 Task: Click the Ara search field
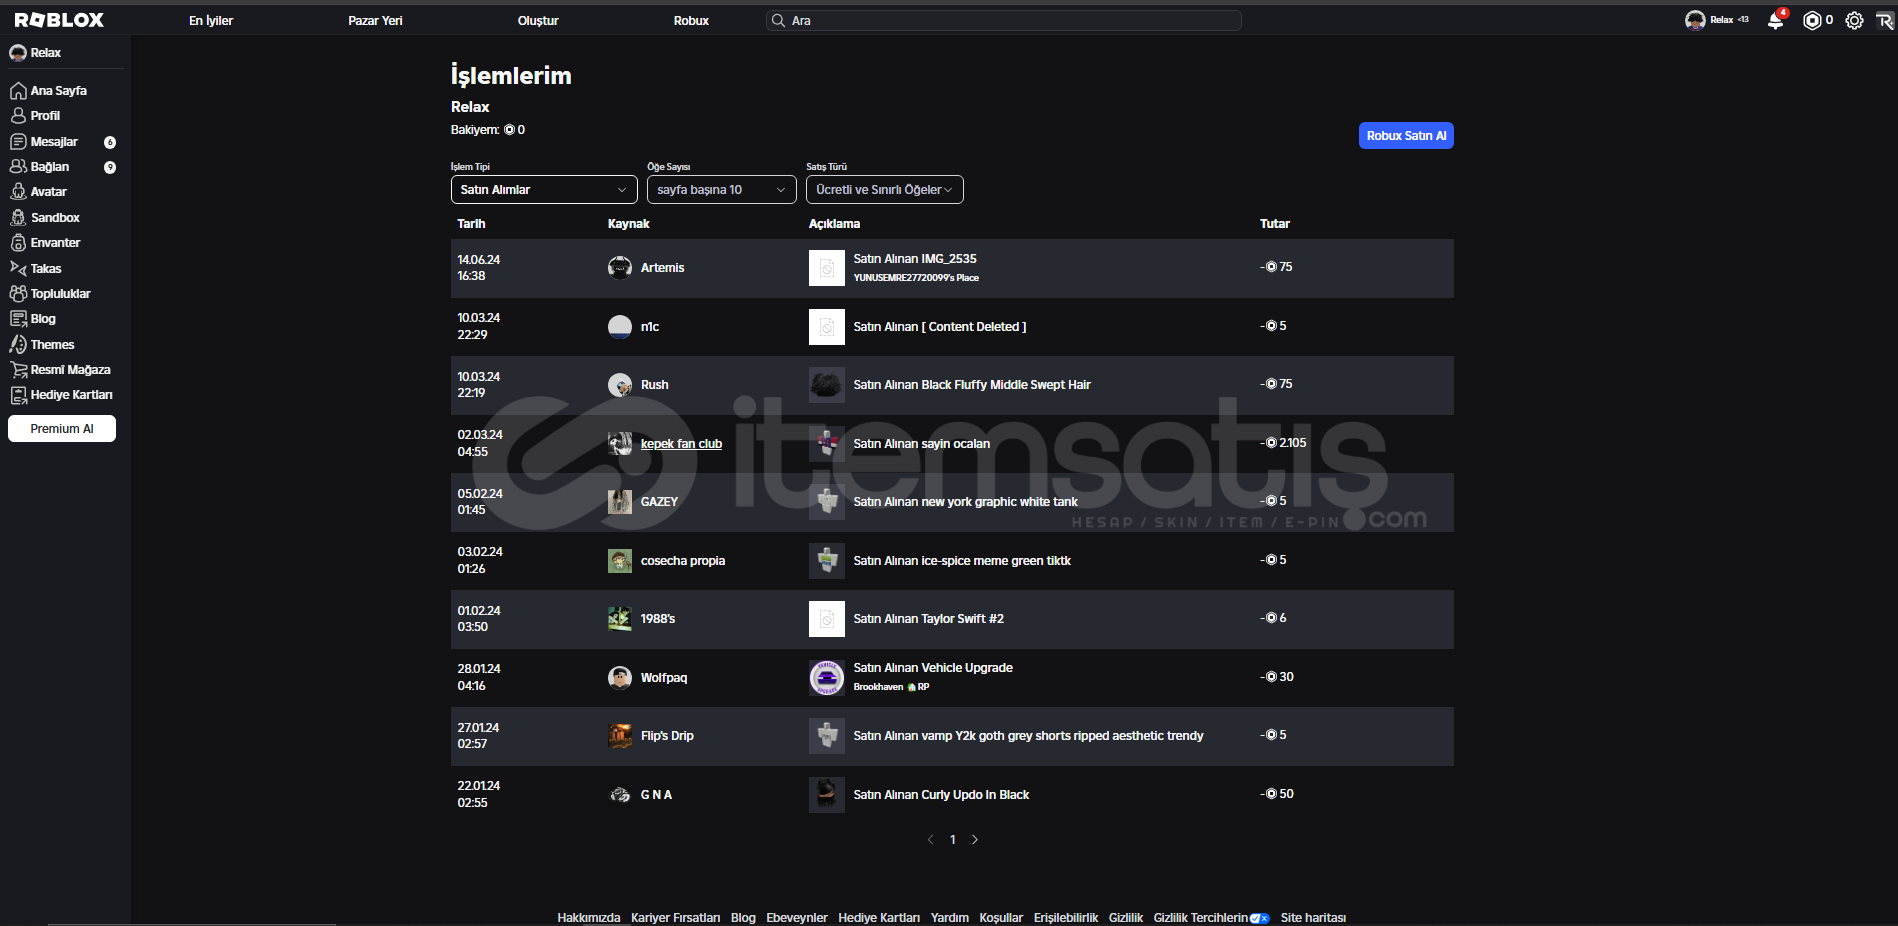tap(1004, 20)
